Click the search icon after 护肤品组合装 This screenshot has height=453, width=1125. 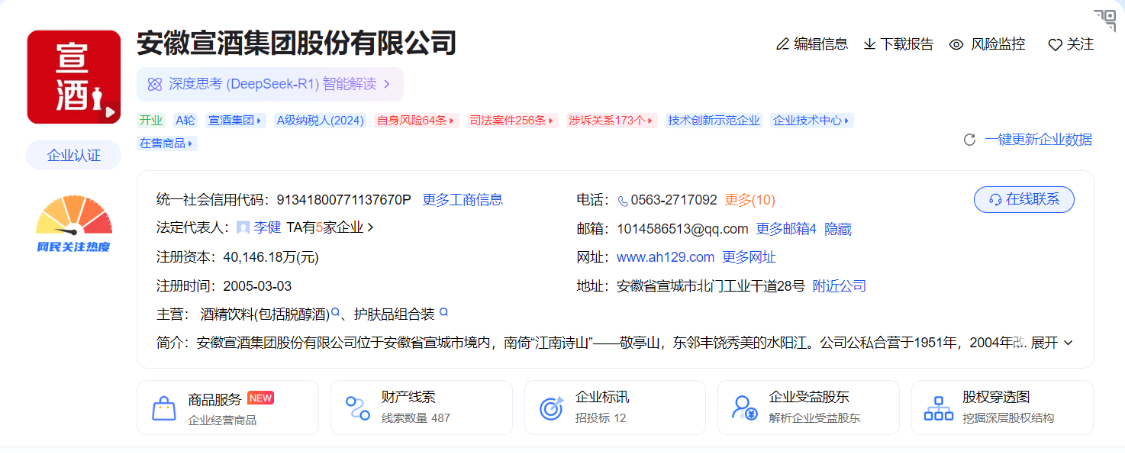pyautogui.click(x=443, y=313)
